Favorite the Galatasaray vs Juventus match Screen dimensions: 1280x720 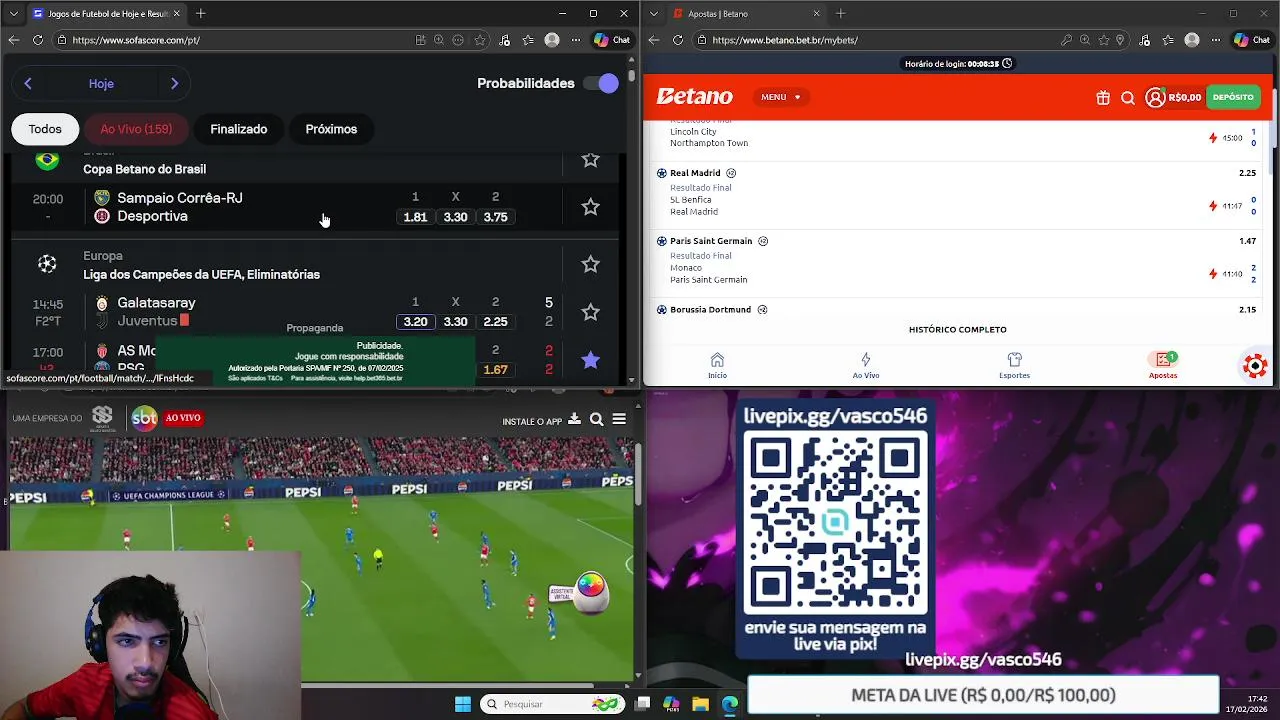click(x=591, y=312)
